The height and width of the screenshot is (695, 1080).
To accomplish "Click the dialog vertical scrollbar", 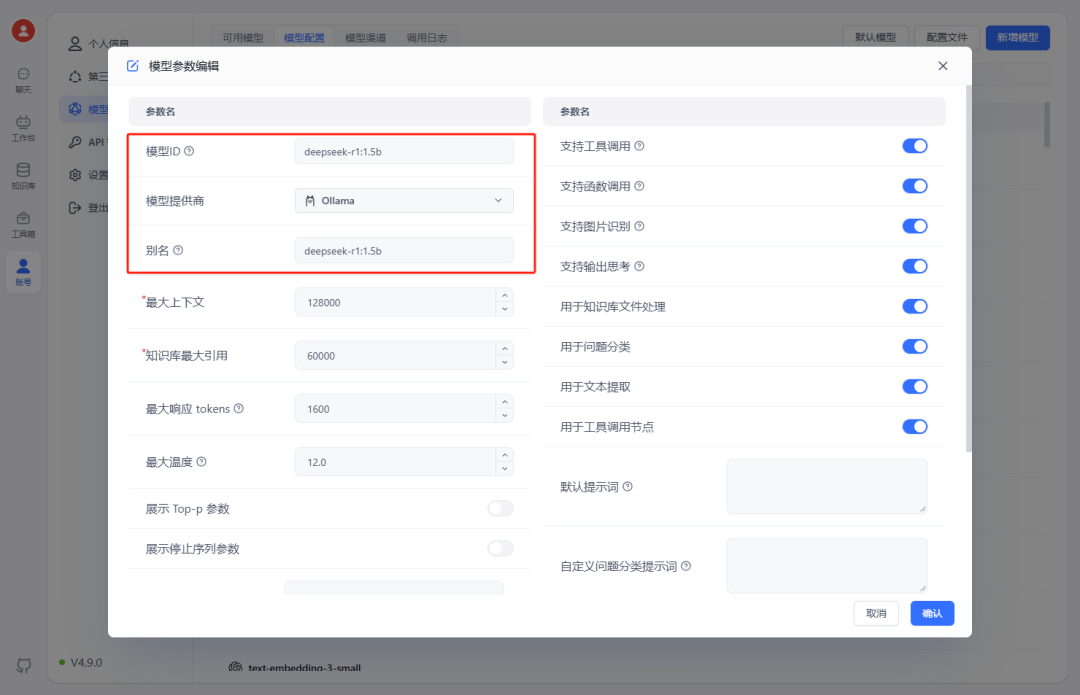I will tap(968, 269).
